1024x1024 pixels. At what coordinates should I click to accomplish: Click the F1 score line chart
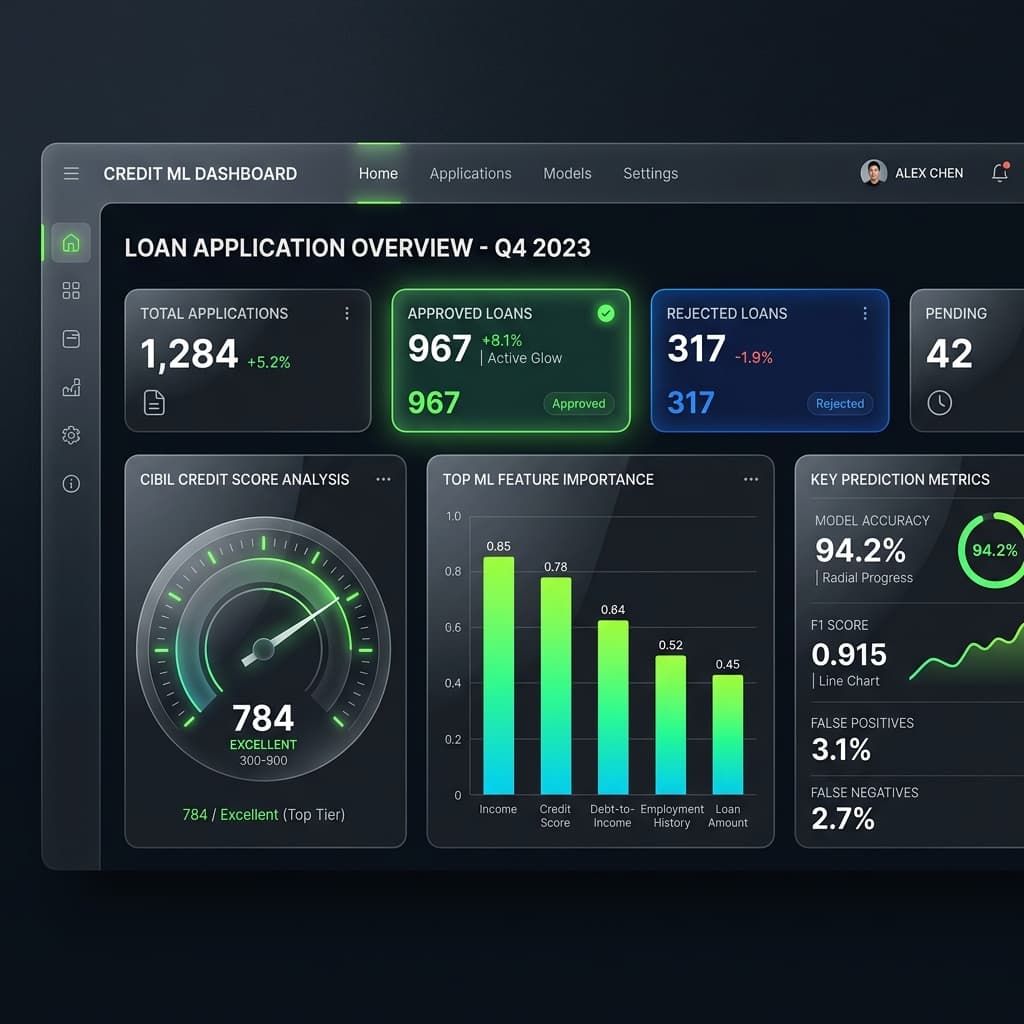[x=967, y=652]
